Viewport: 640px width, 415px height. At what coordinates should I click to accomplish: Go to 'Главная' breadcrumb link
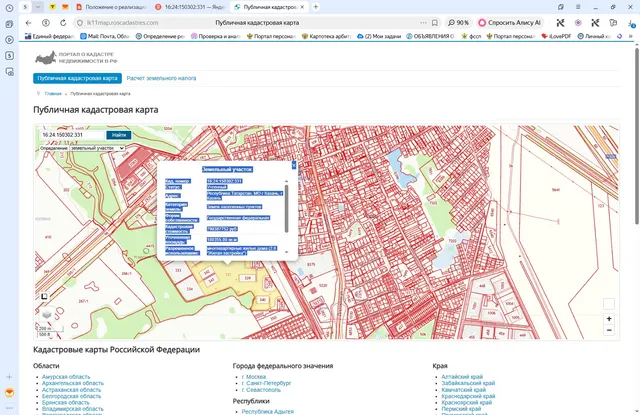[53, 93]
